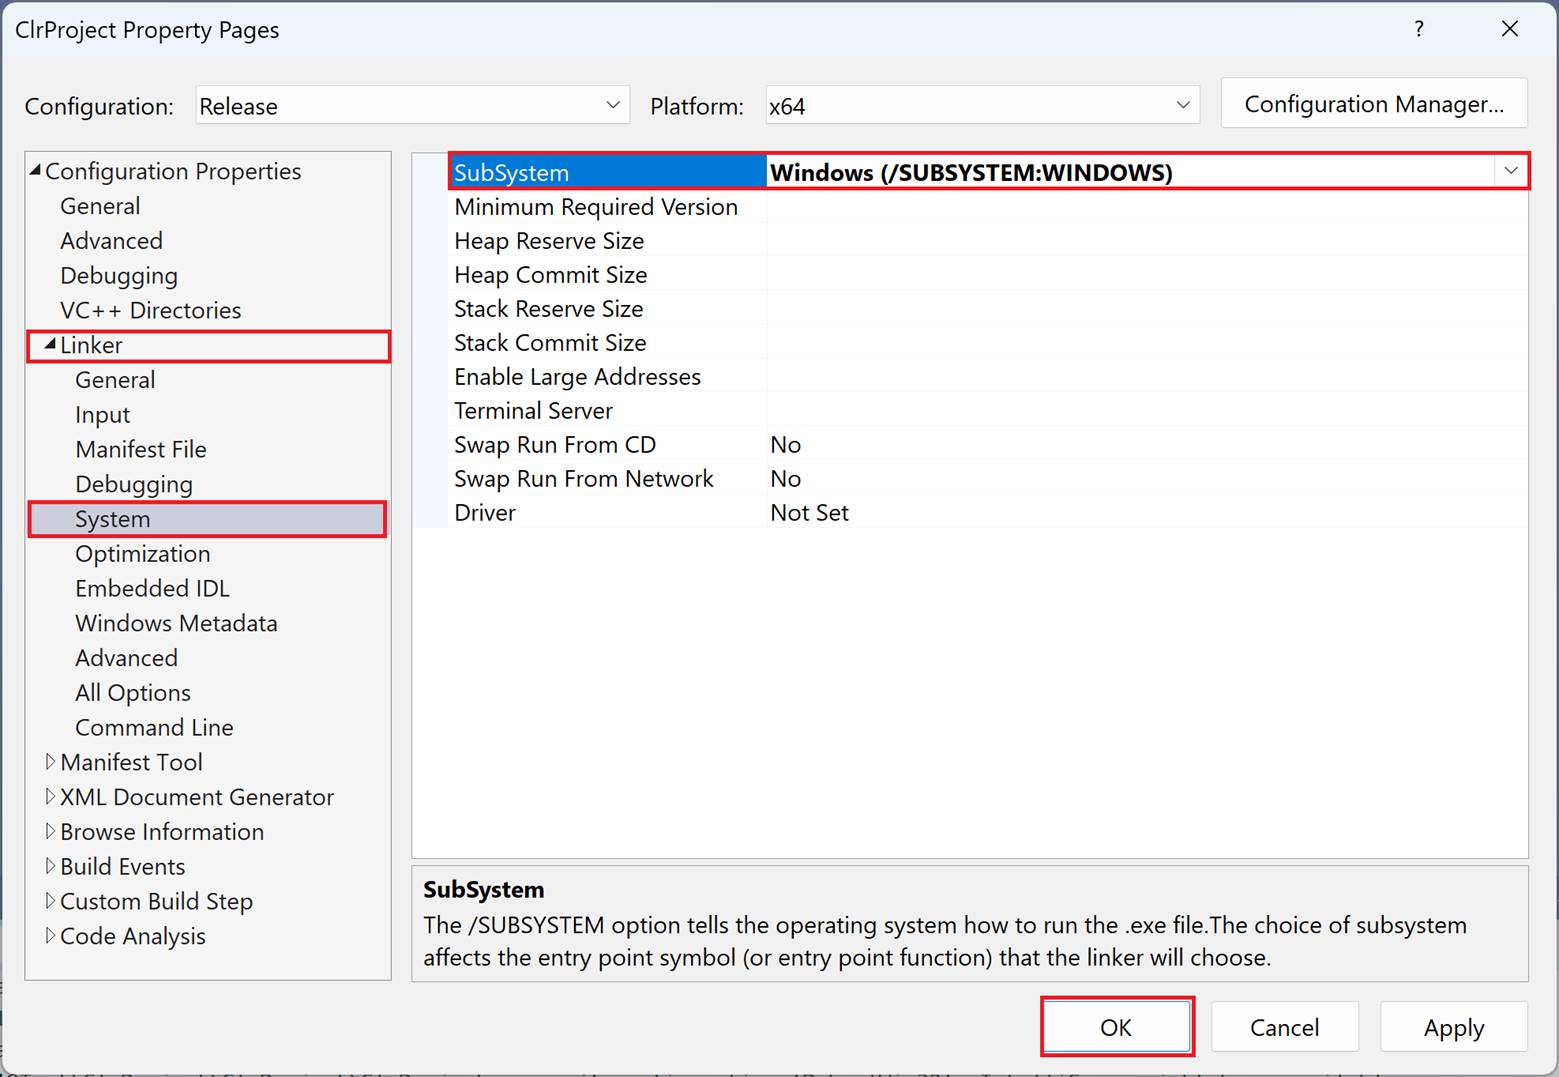Click the Apply button
The width and height of the screenshot is (1559, 1077).
pyautogui.click(x=1453, y=1027)
